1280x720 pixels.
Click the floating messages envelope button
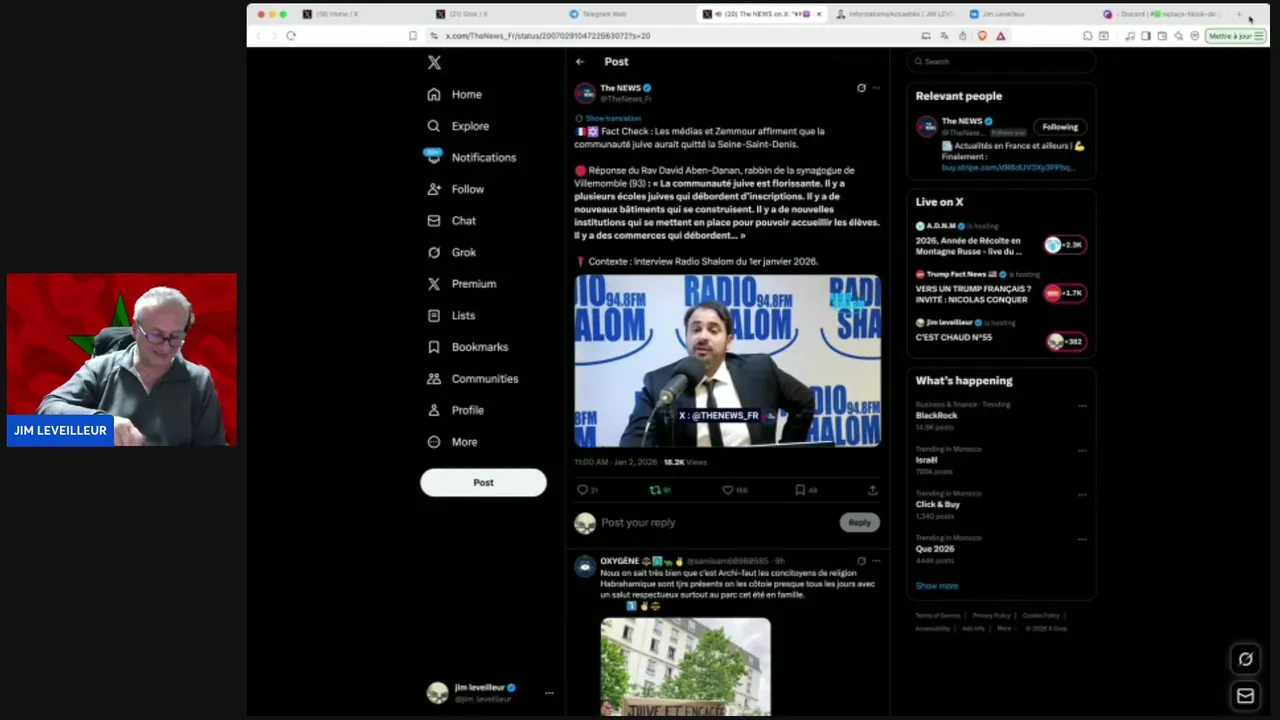(1245, 697)
